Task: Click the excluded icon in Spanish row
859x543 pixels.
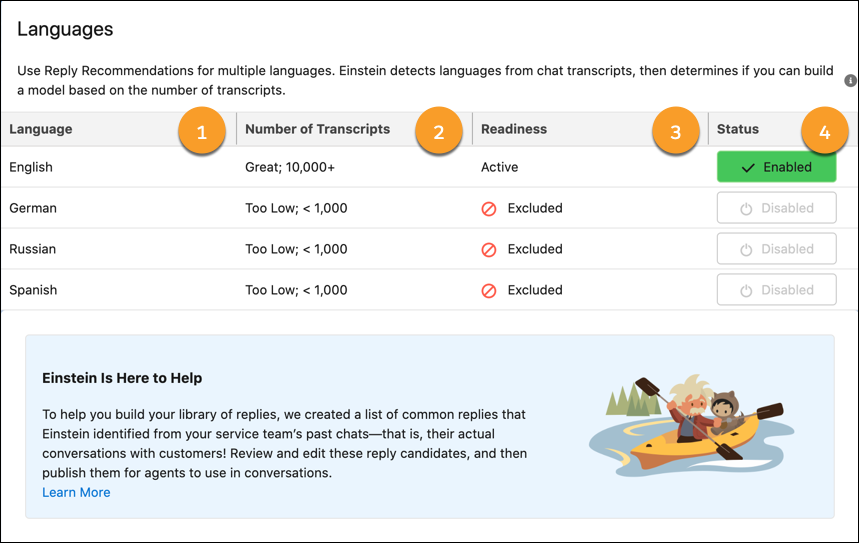Action: [489, 291]
